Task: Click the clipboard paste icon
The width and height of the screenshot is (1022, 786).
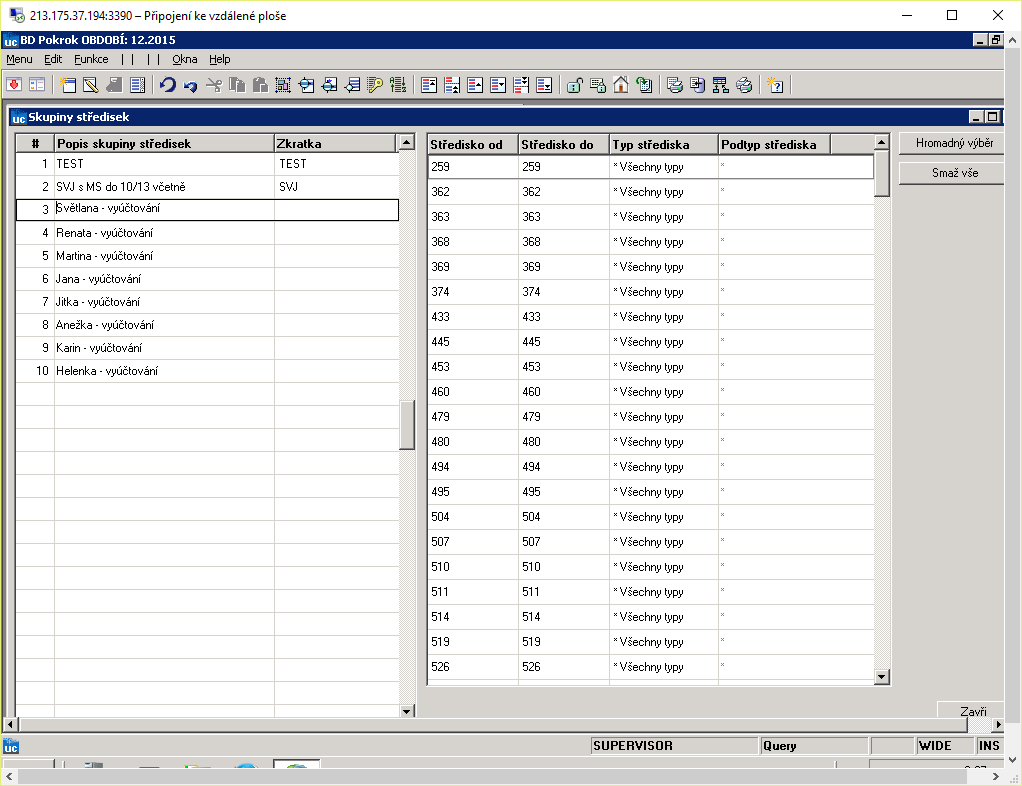Action: pos(260,85)
